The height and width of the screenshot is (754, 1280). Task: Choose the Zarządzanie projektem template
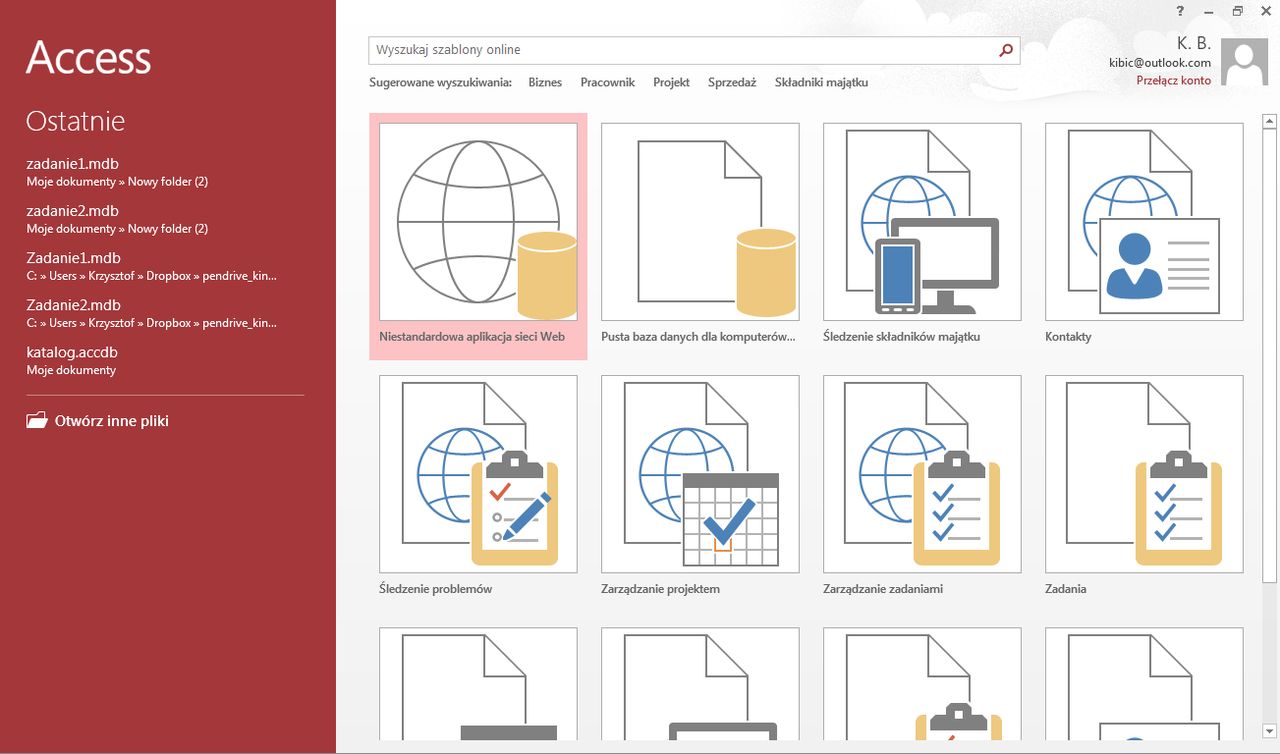pyautogui.click(x=700, y=485)
